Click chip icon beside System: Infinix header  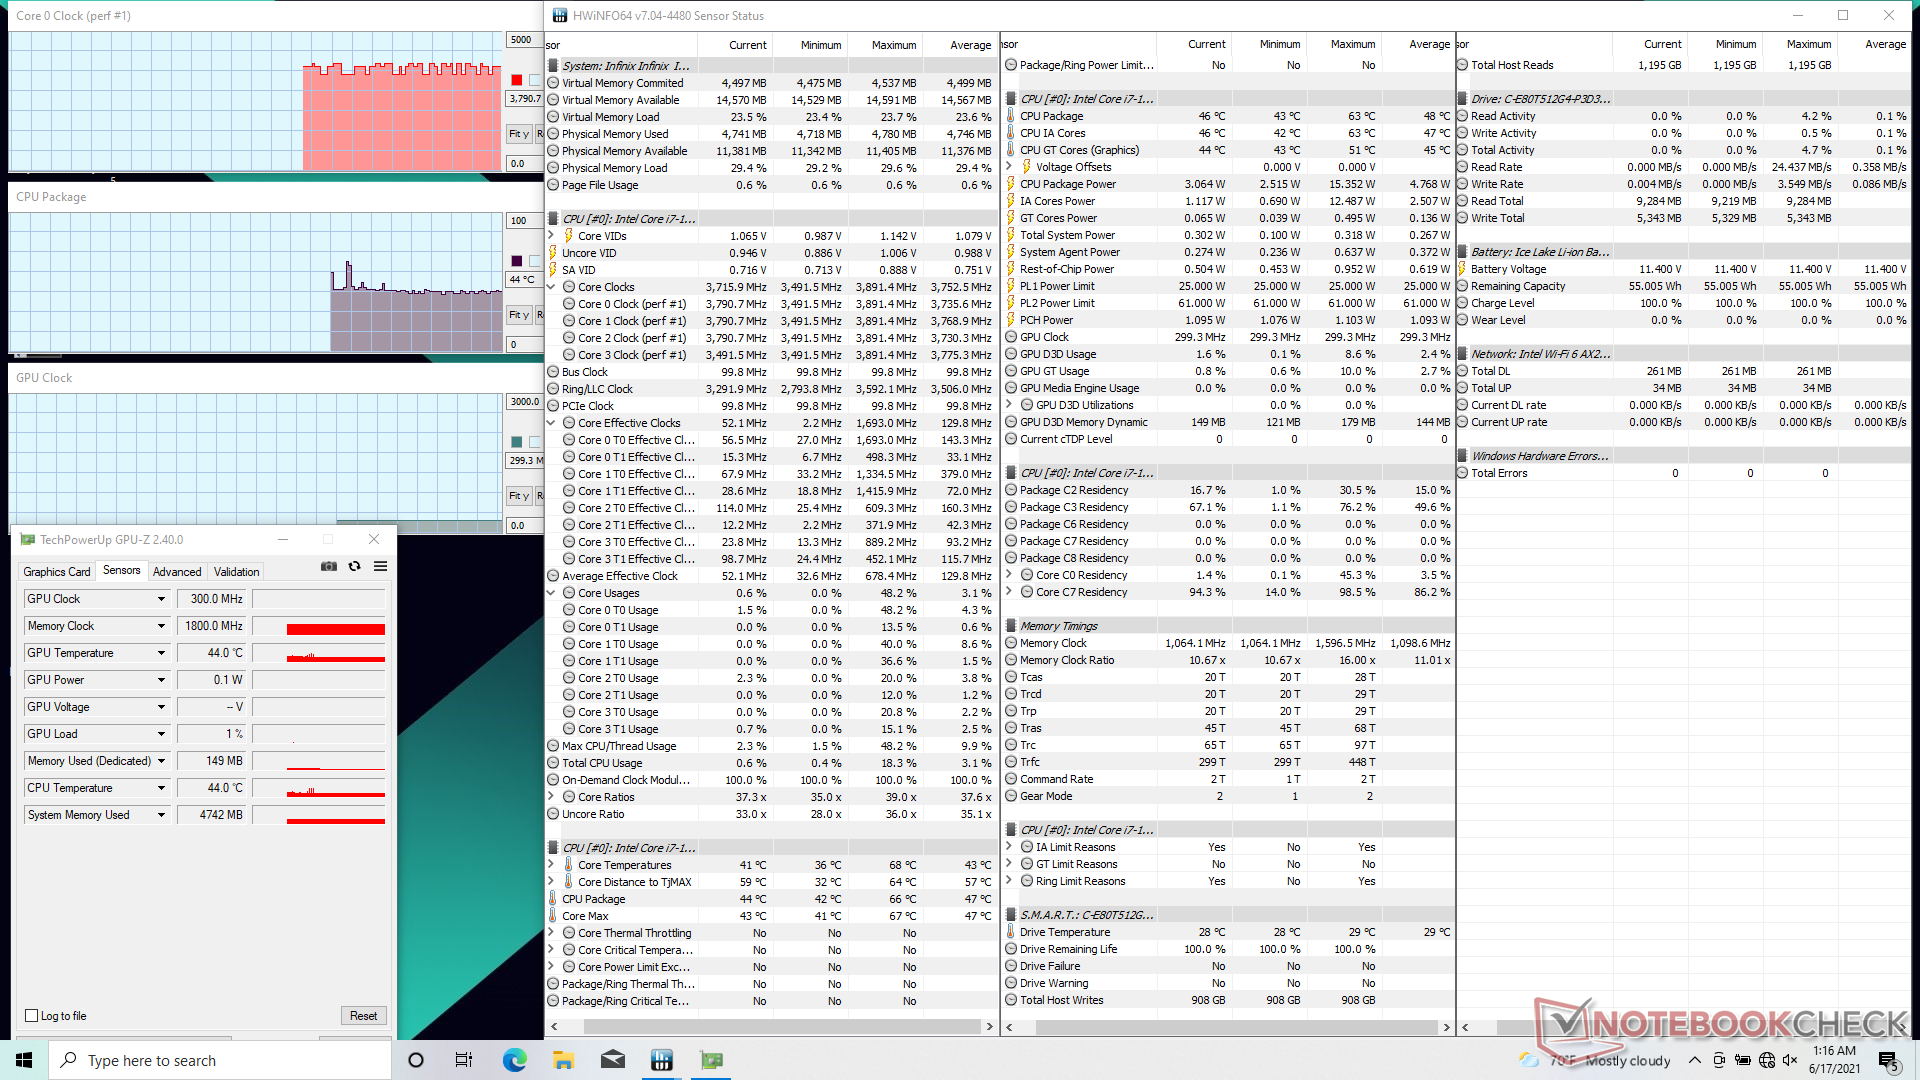[553, 66]
